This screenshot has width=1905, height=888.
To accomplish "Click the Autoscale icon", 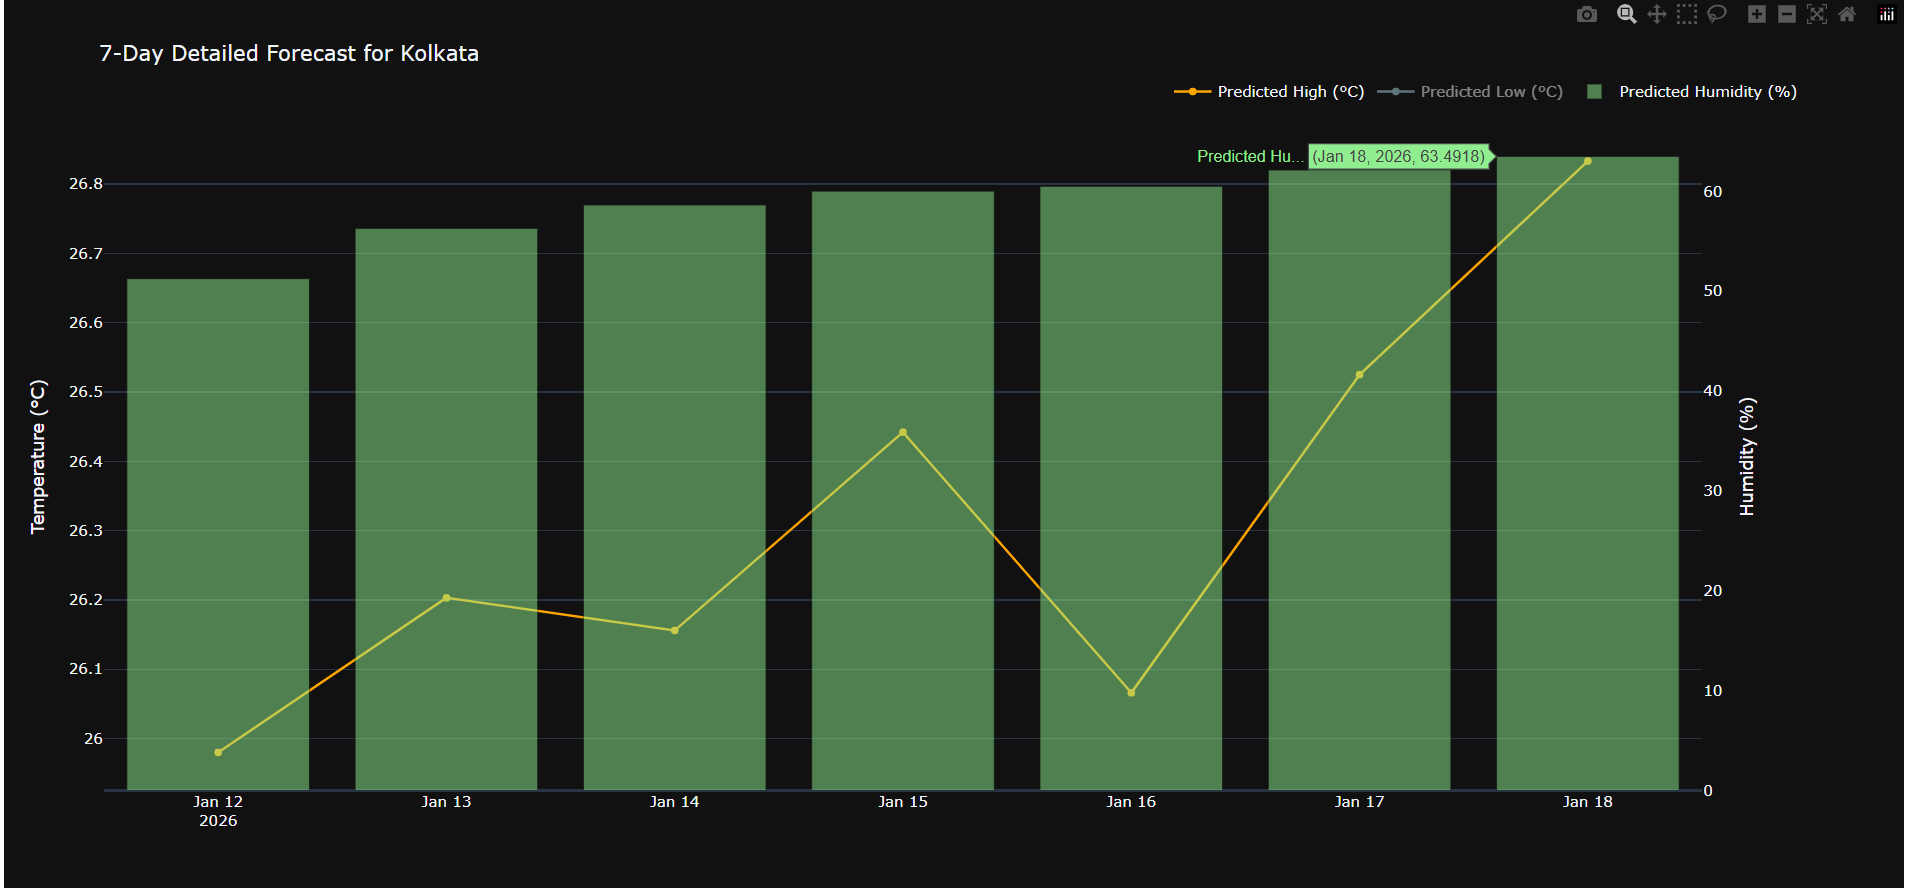I will [1817, 14].
